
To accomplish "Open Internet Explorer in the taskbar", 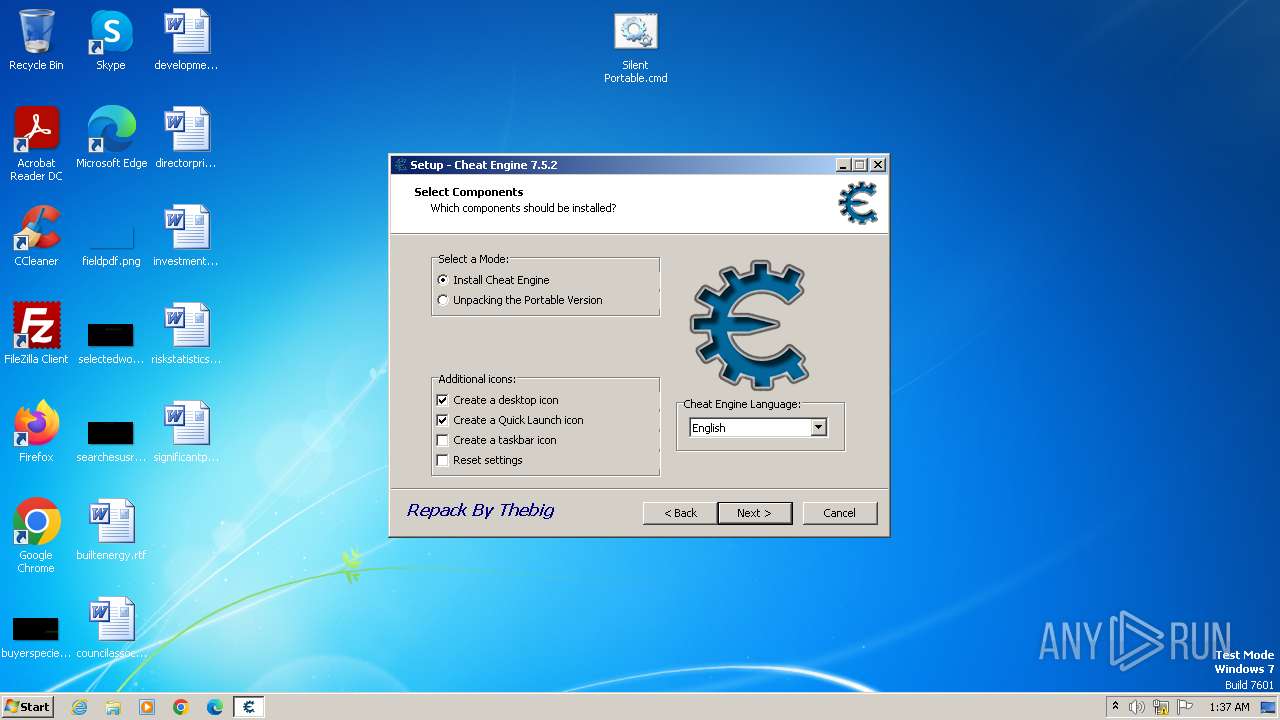I will tap(79, 707).
